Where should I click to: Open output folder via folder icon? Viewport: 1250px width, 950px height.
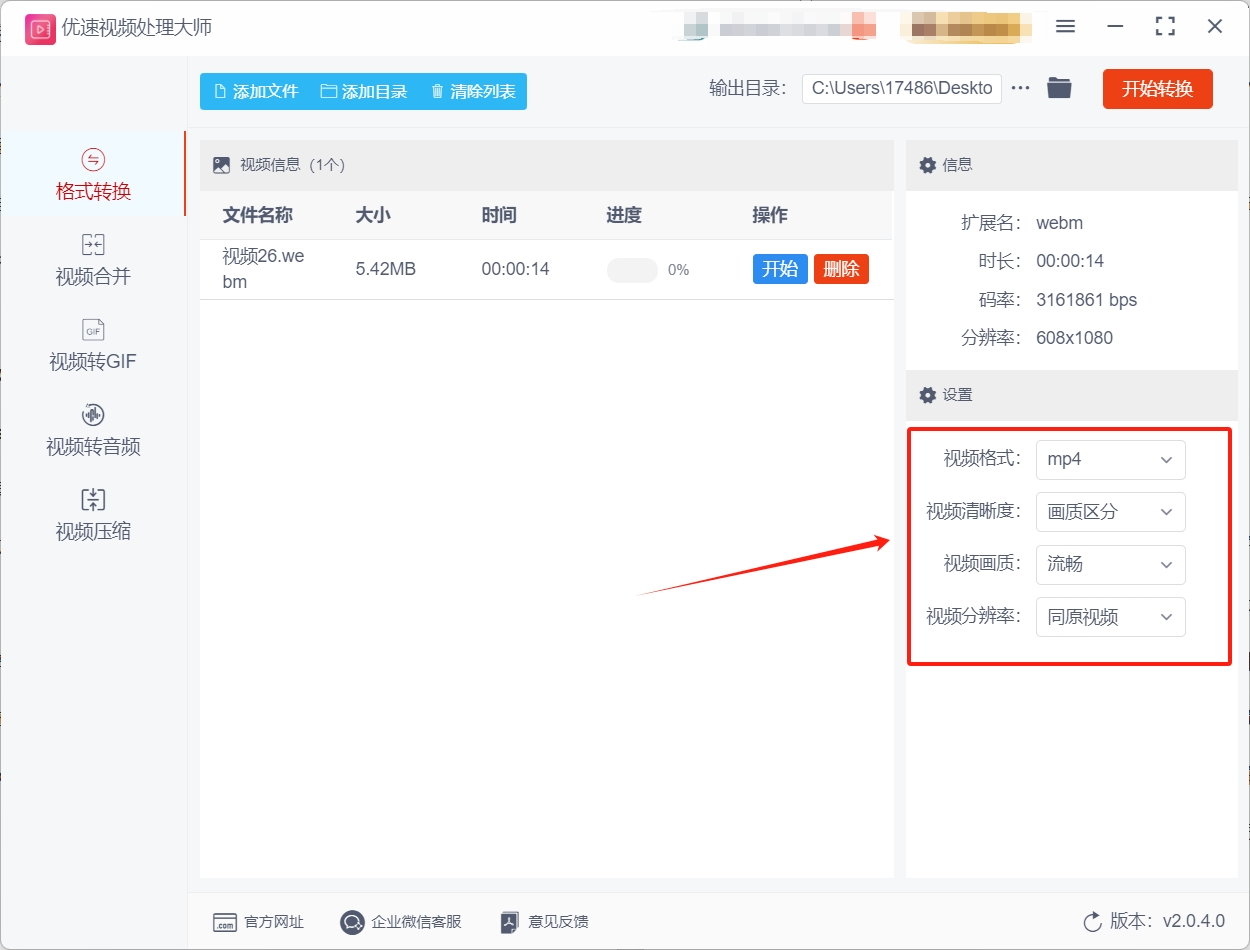click(x=1059, y=88)
